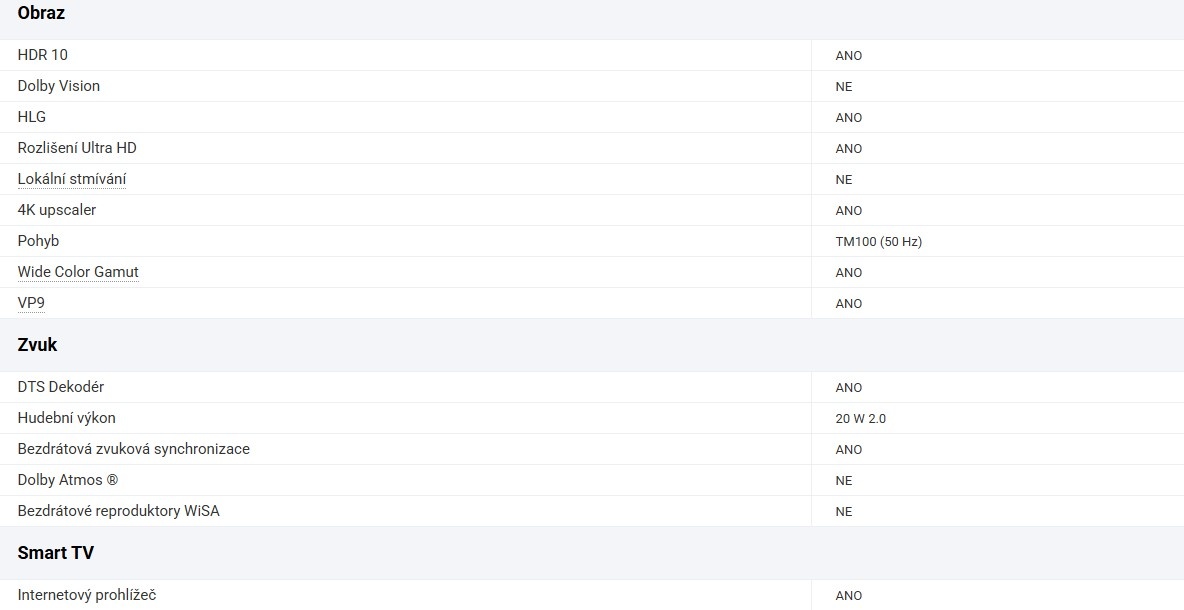Collapse the Obraz section header
Viewport: 1184px width, 610px height.
42,14
